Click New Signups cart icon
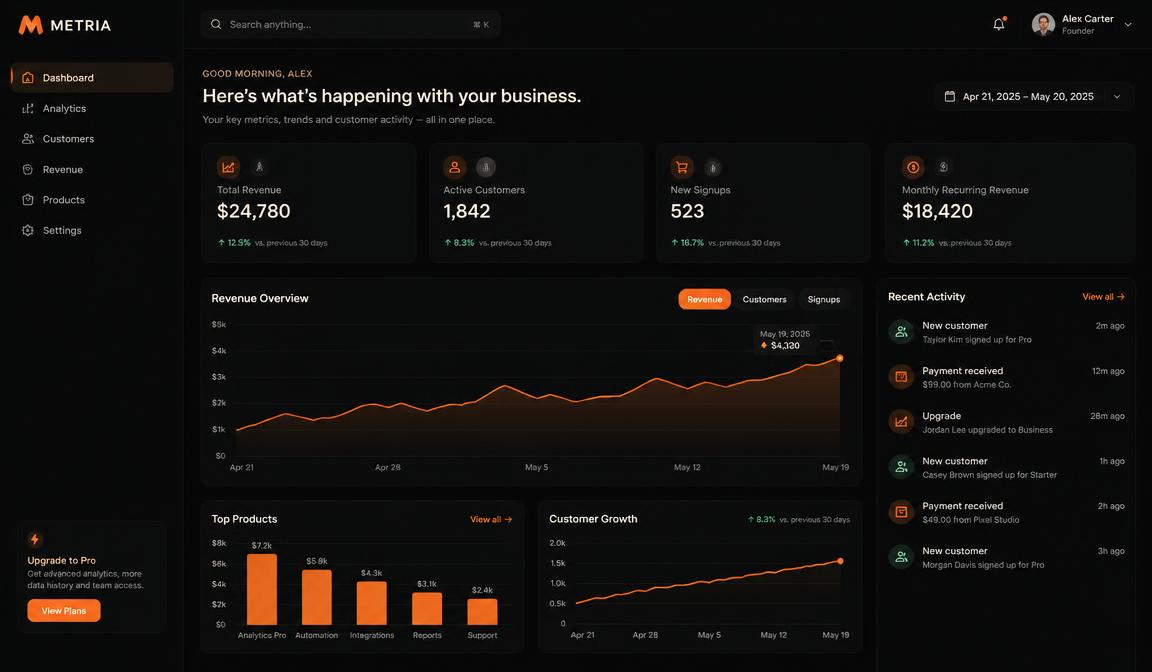 point(682,167)
